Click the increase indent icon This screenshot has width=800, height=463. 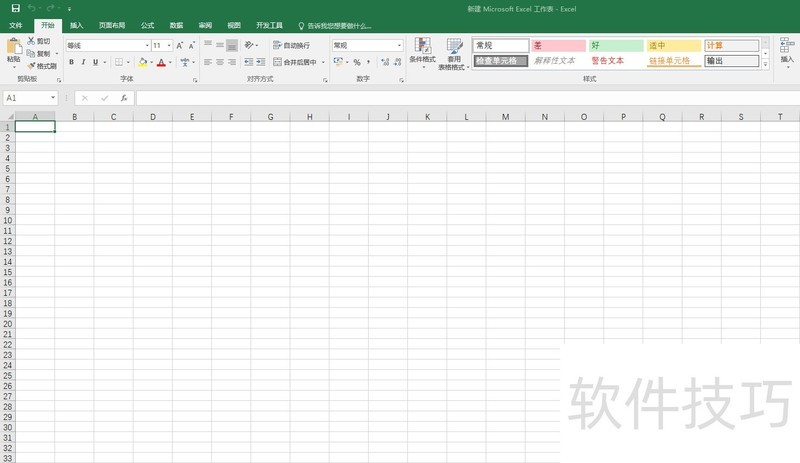pos(261,62)
